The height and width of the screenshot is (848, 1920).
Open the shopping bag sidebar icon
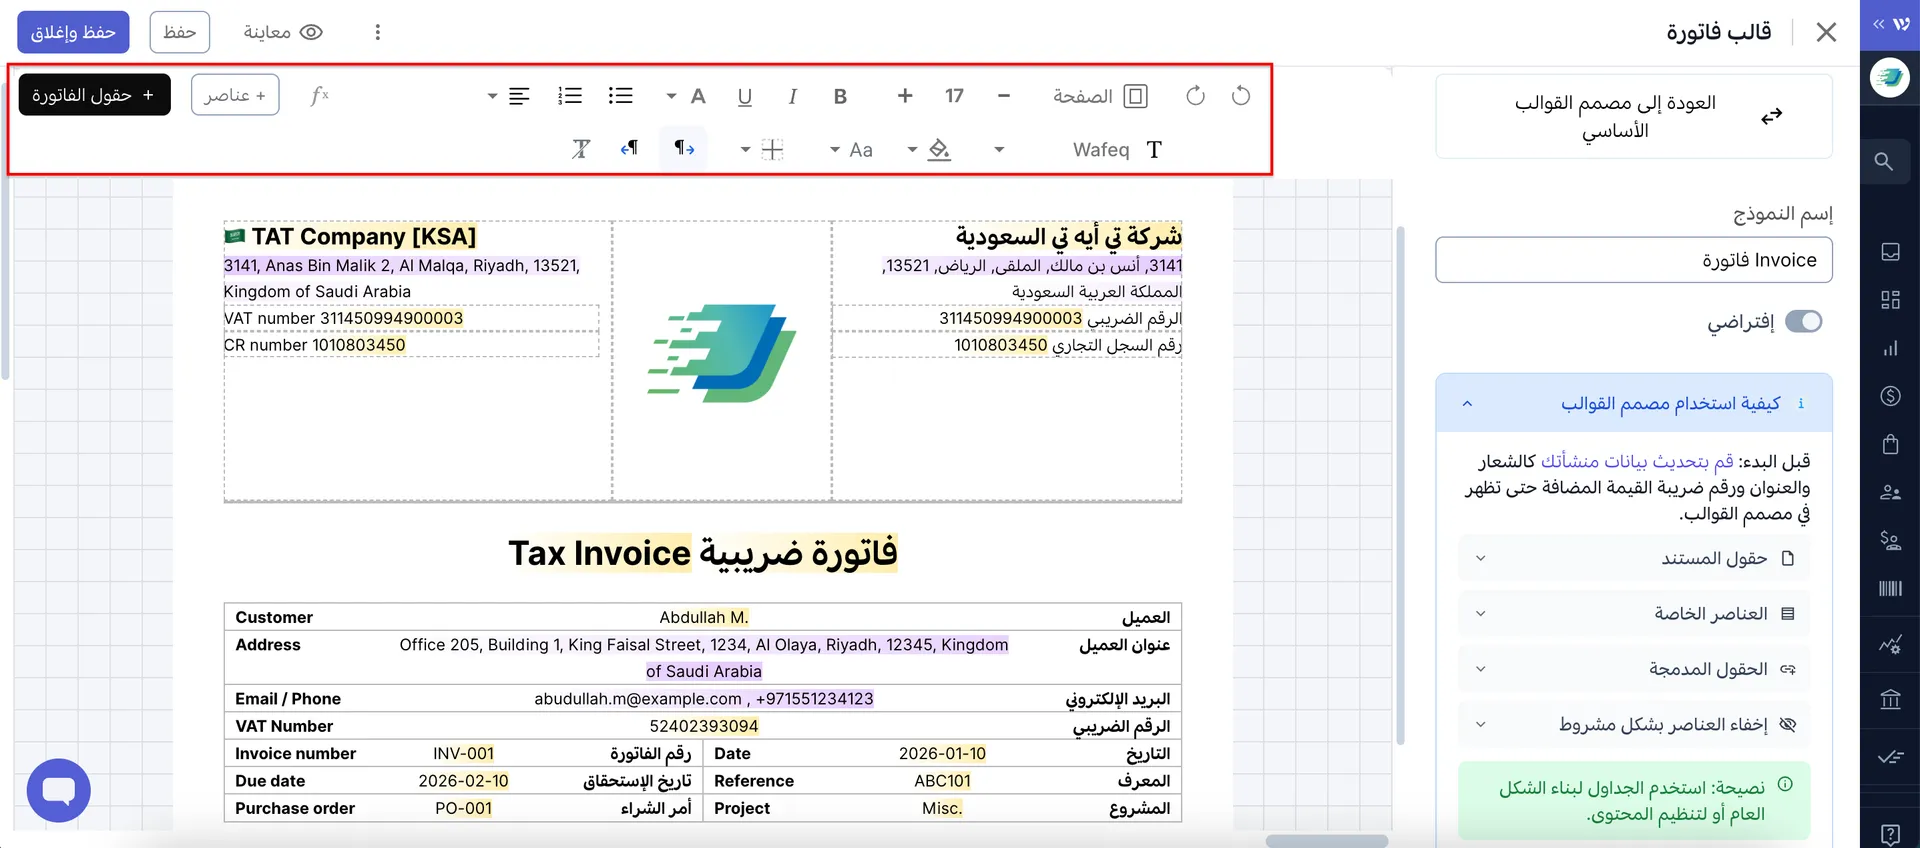[1890, 444]
